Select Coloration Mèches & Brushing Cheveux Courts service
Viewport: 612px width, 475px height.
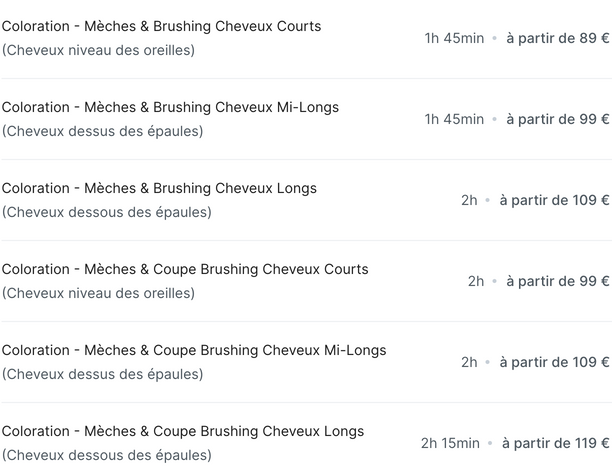pyautogui.click(x=306, y=38)
